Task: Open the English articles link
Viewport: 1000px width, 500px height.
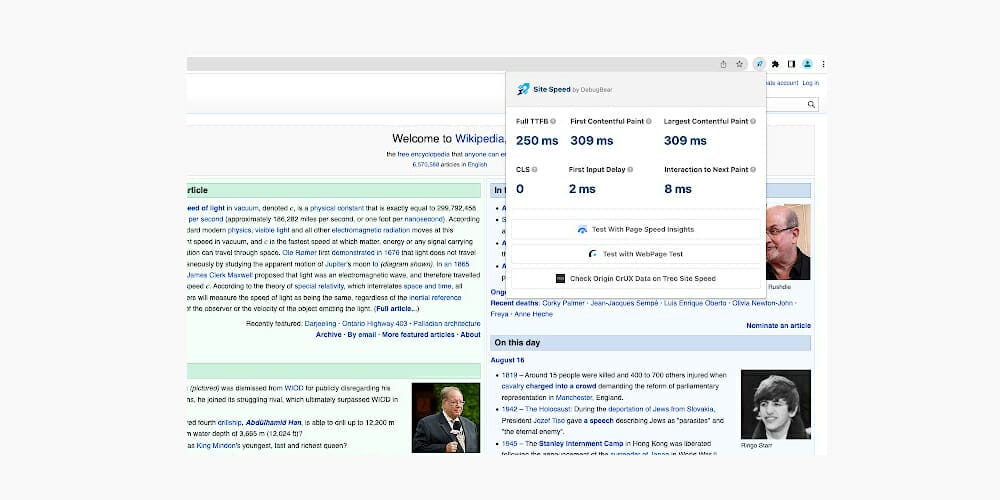Action: click(478, 165)
